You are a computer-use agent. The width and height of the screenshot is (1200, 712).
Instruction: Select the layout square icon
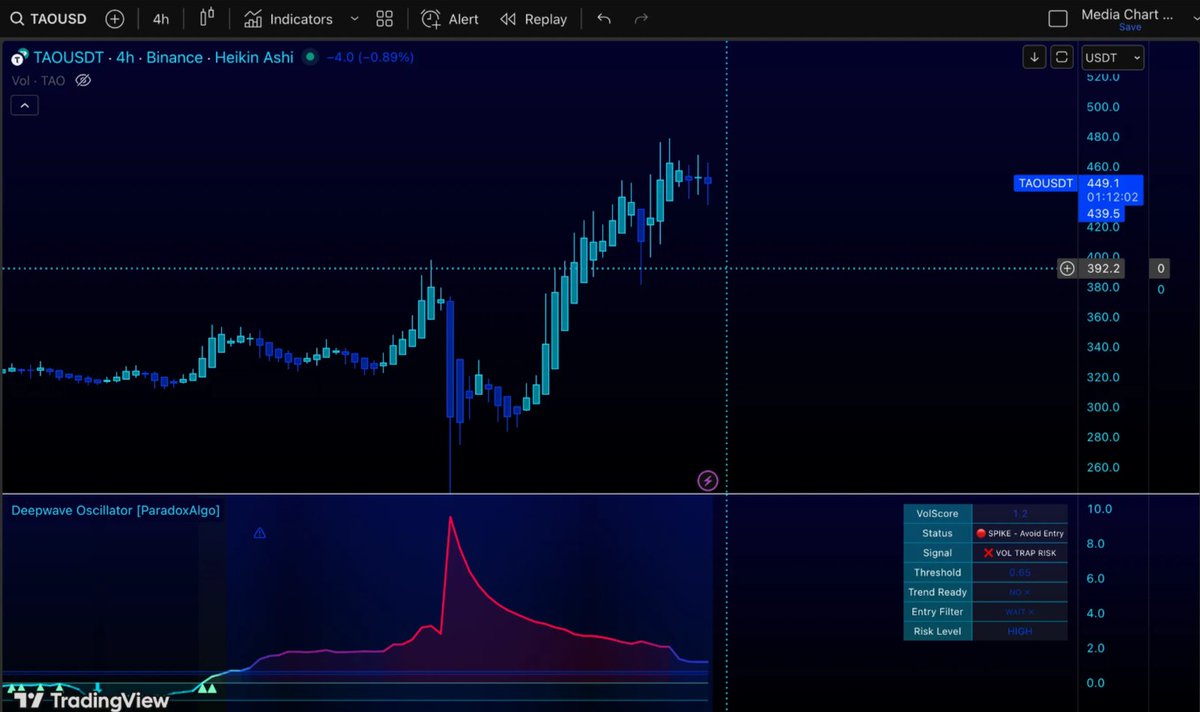[x=1057, y=19]
